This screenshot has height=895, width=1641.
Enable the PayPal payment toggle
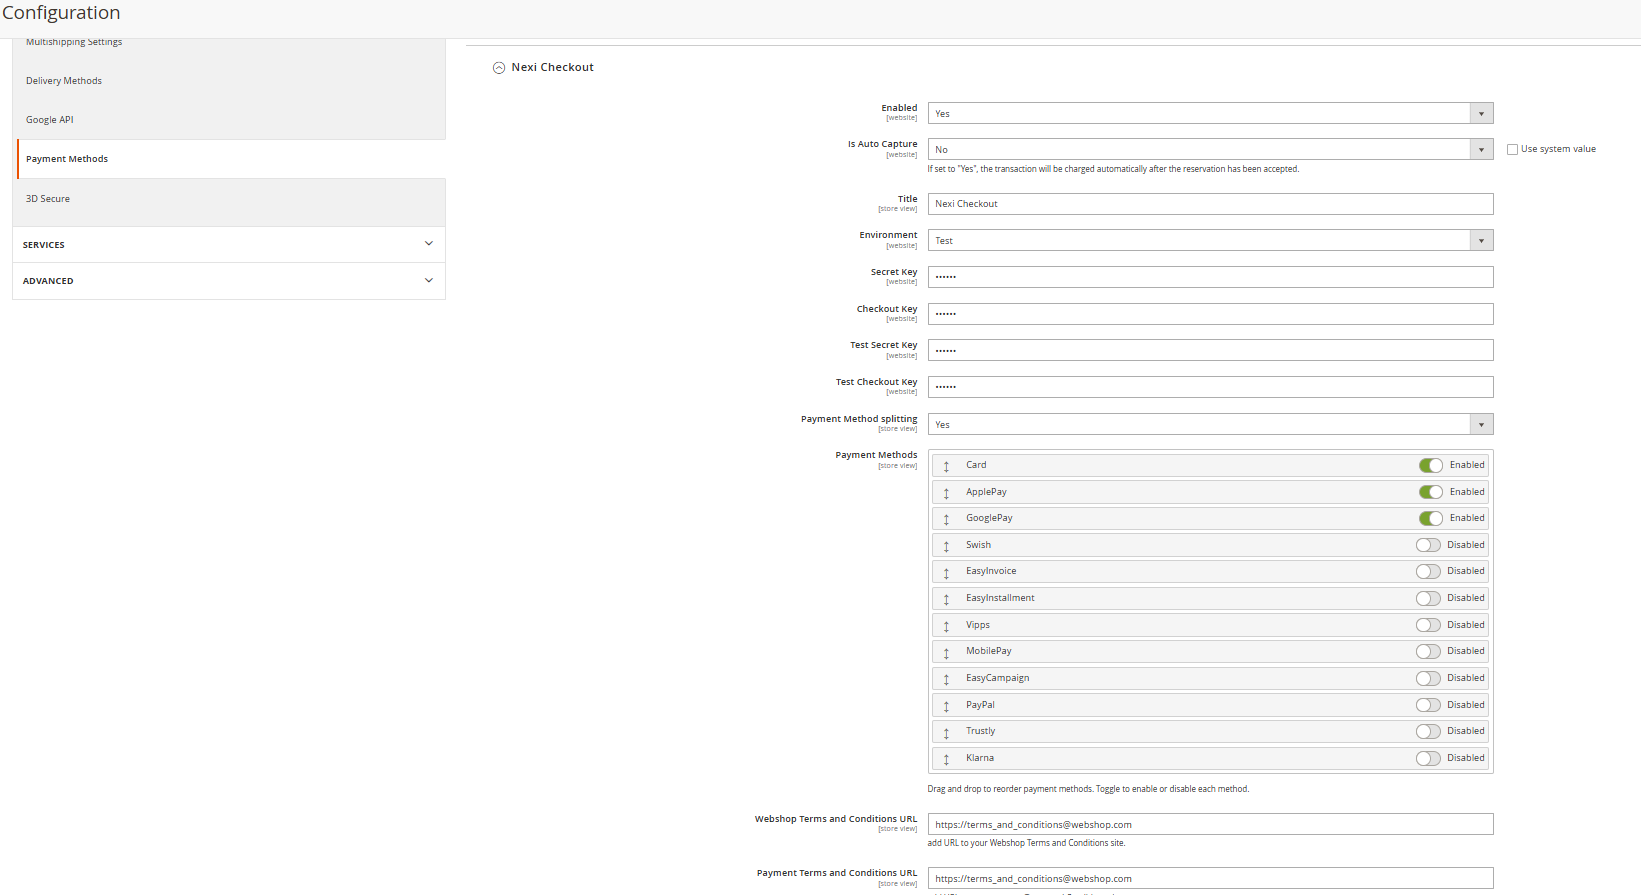pyautogui.click(x=1428, y=705)
